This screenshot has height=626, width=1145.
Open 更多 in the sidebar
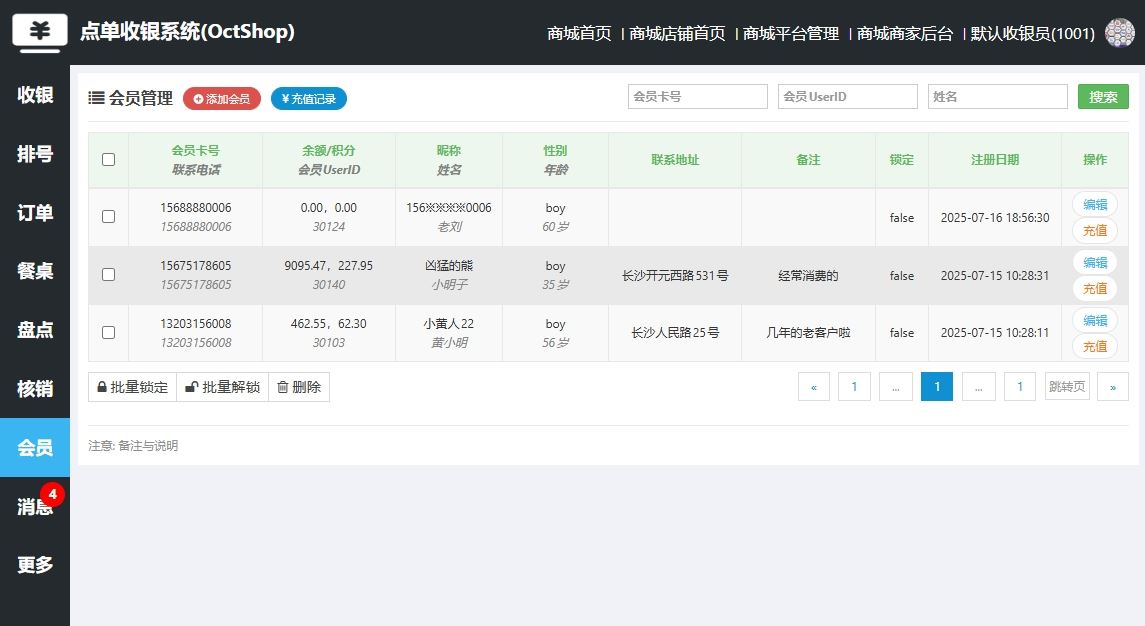(x=35, y=565)
